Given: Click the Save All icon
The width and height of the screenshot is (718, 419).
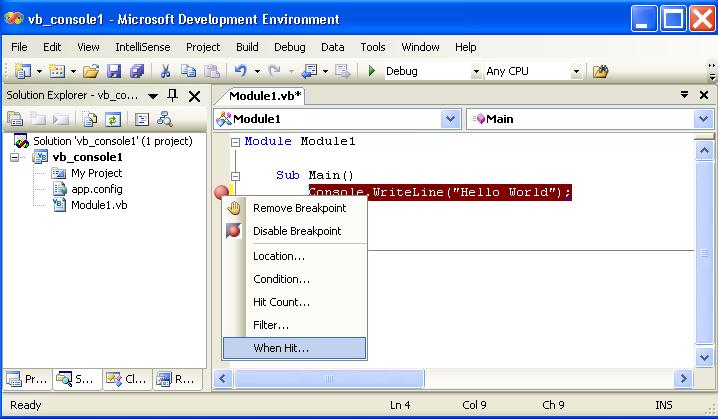Looking at the screenshot, I should tap(136, 71).
